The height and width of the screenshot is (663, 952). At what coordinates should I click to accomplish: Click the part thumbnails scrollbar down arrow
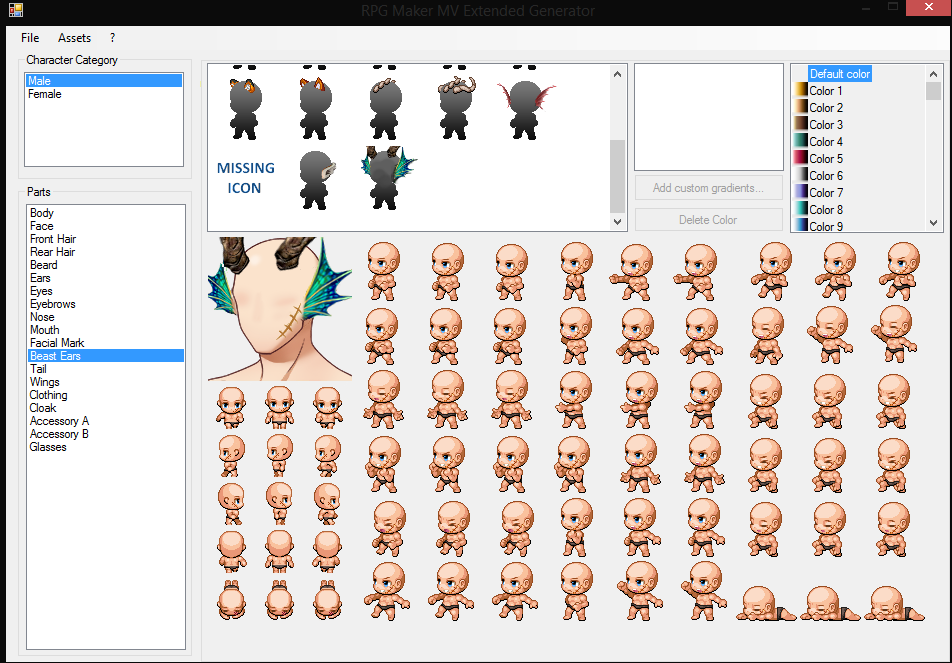coord(617,222)
